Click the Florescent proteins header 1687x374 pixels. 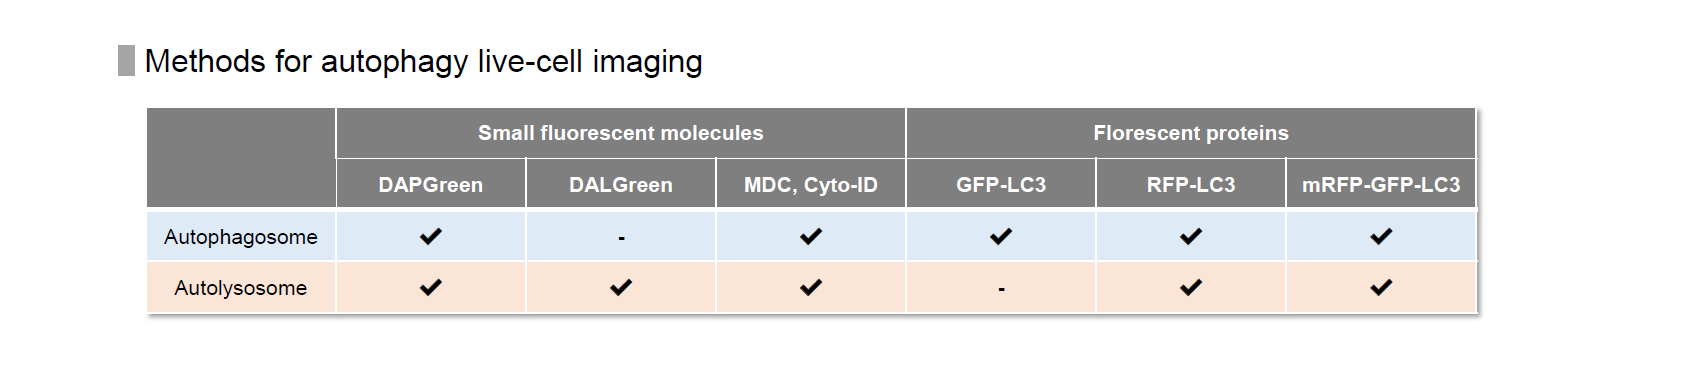point(1191,133)
